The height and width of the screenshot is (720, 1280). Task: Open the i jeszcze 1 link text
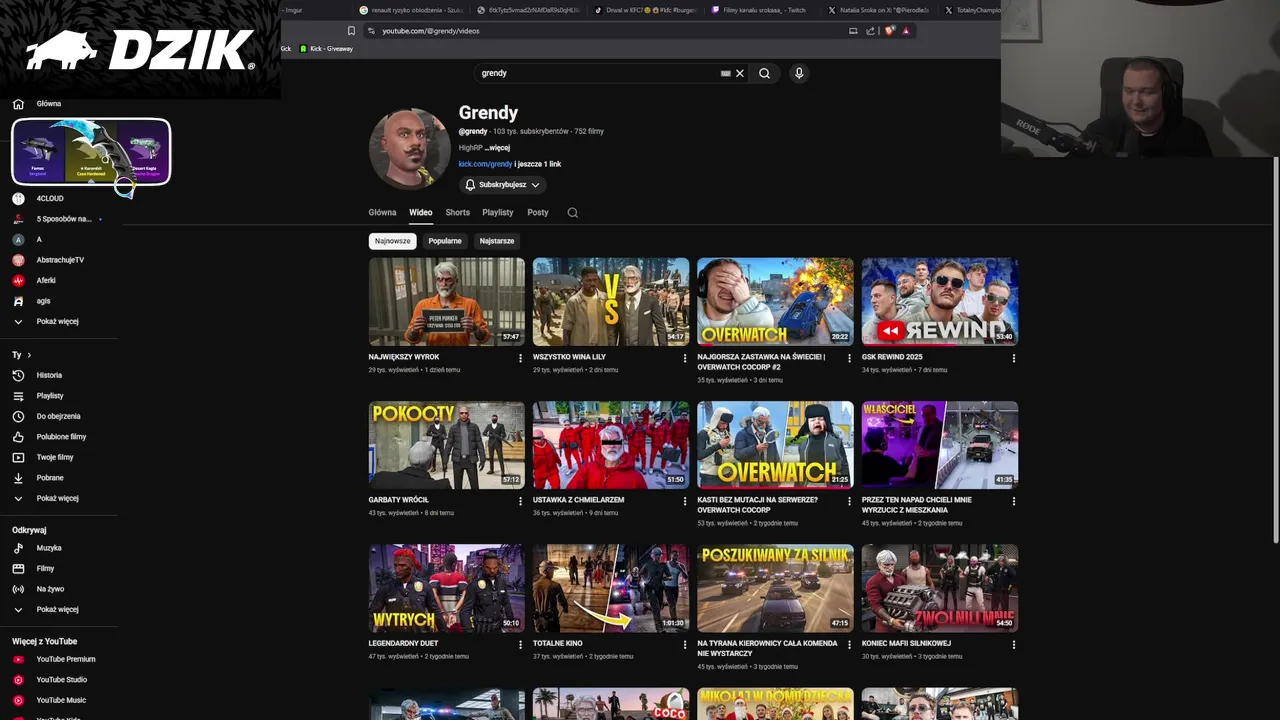pyautogui.click(x=538, y=164)
